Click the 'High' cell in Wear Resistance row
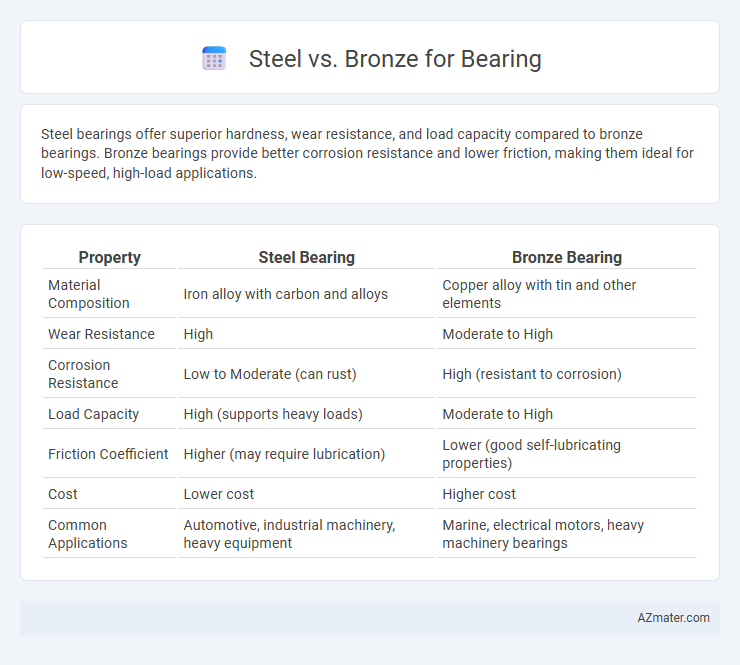 (198, 334)
